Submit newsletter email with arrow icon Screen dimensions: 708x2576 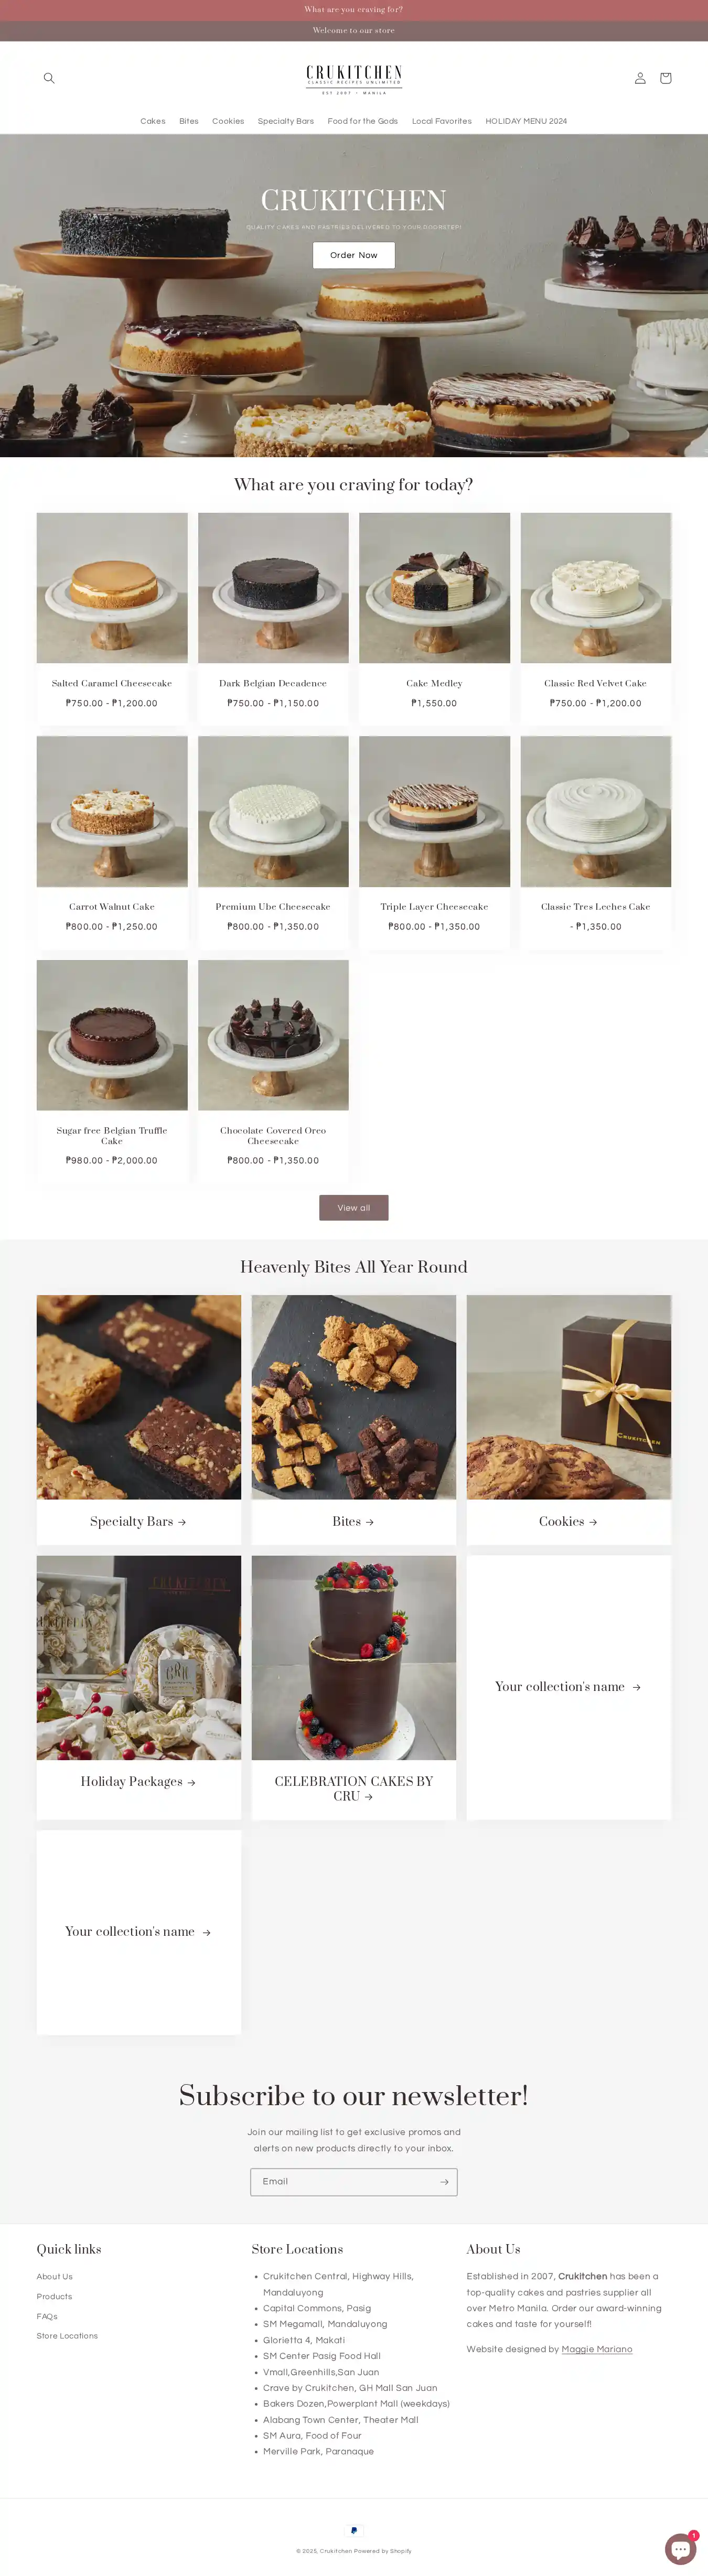444,2182
